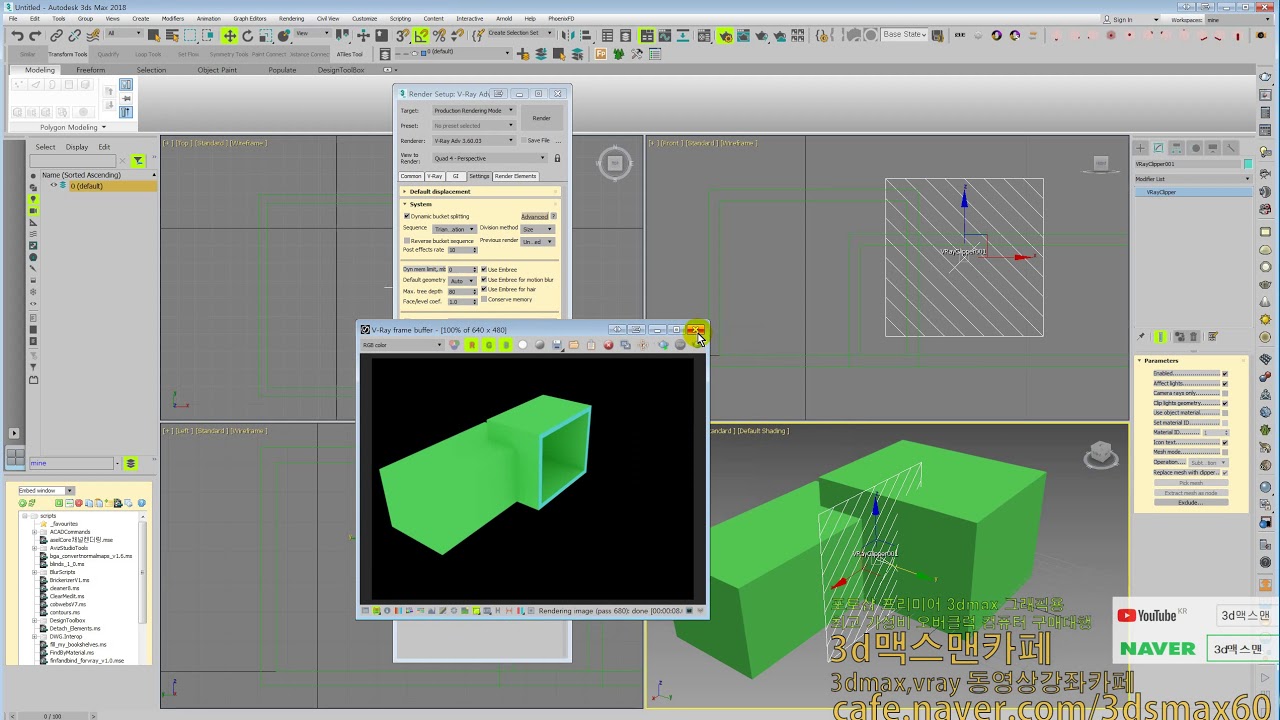Viewport: 1280px width, 720px height.
Task: Open the Modifiers menu
Action: coord(173,18)
